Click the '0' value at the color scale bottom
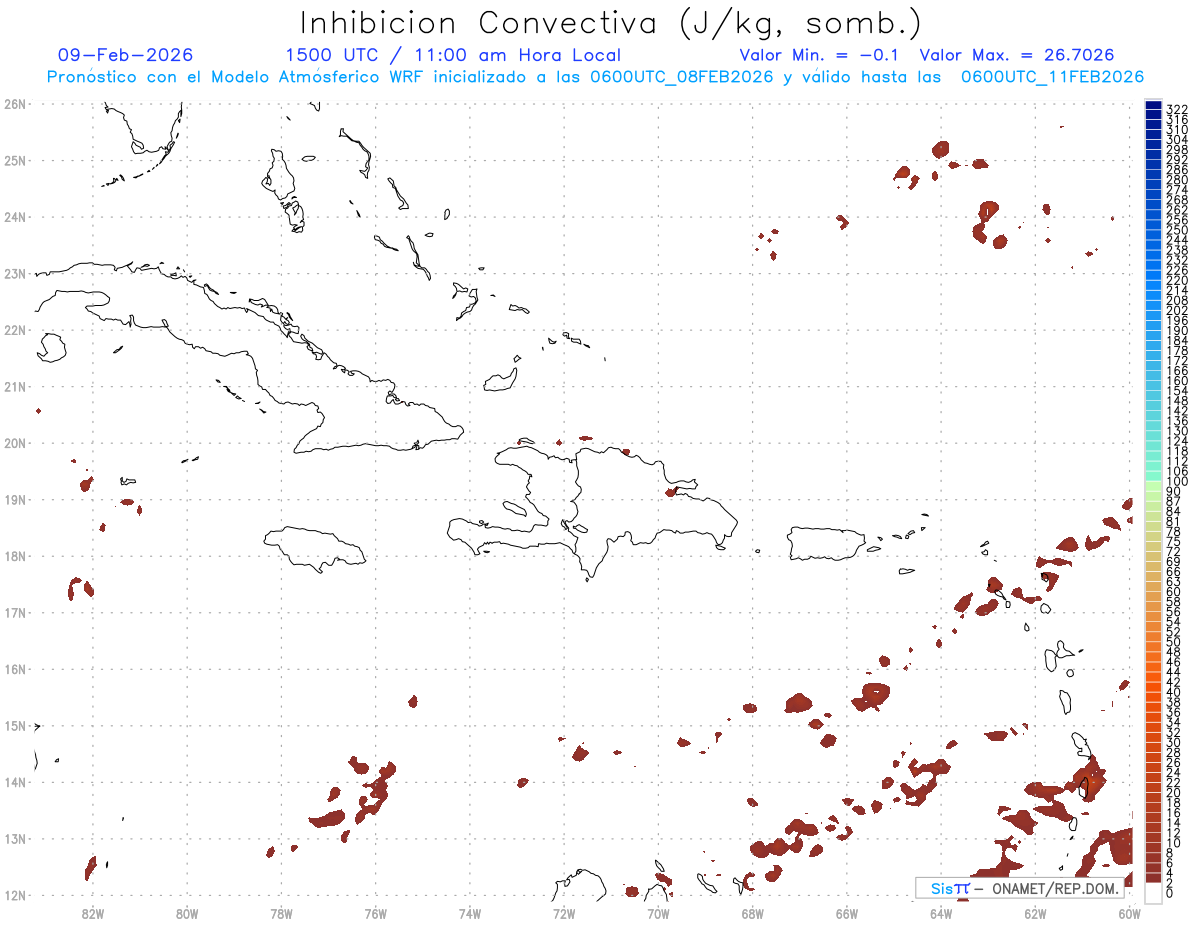Viewport: 1200px width, 927px height. coord(1170,893)
